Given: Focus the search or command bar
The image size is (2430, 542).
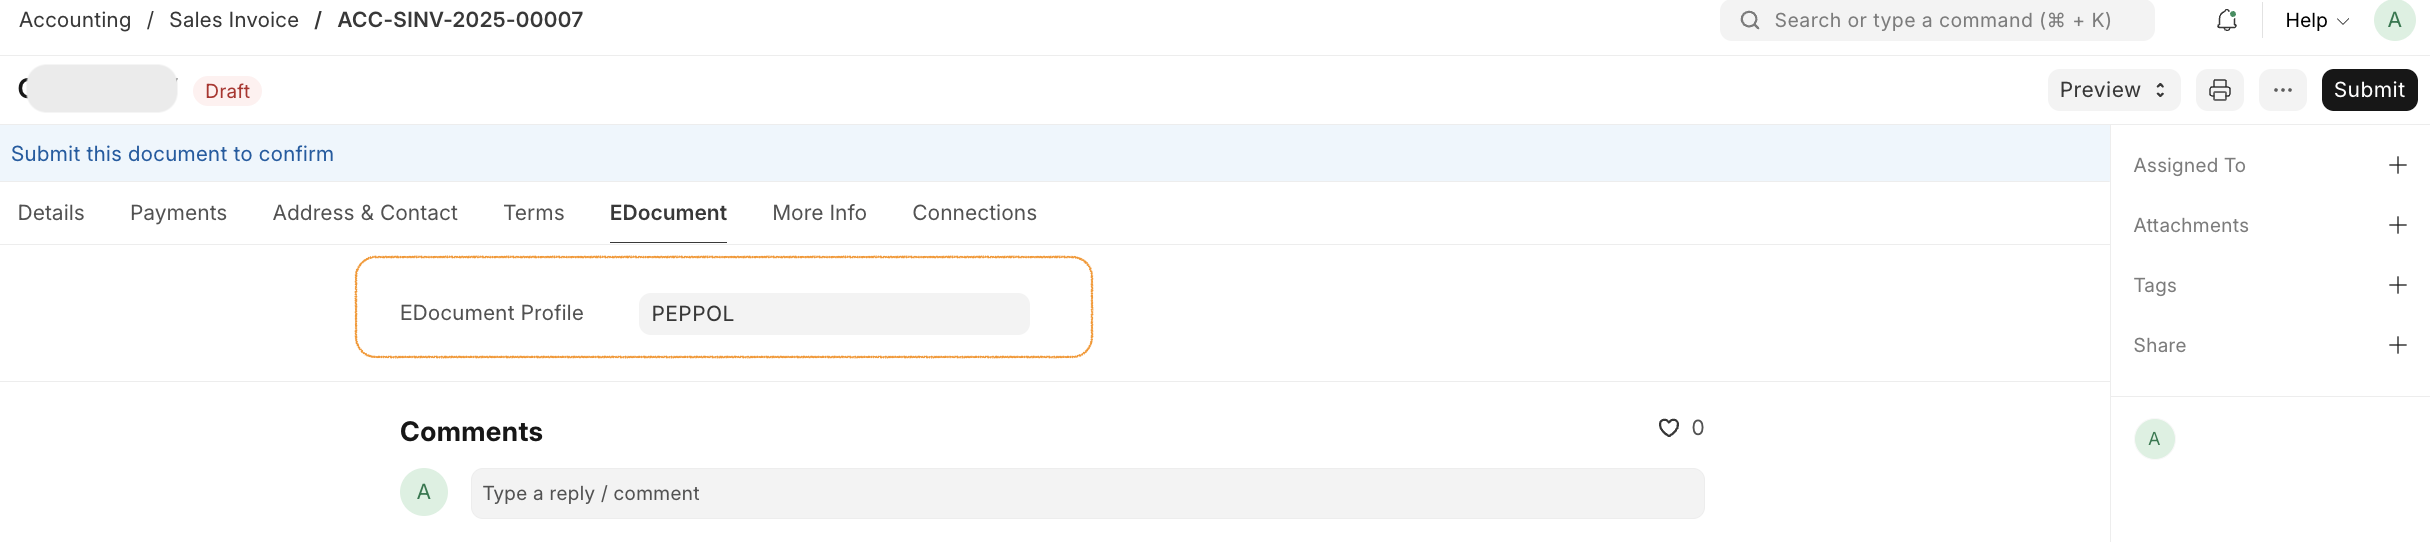Looking at the screenshot, I should 1936,20.
